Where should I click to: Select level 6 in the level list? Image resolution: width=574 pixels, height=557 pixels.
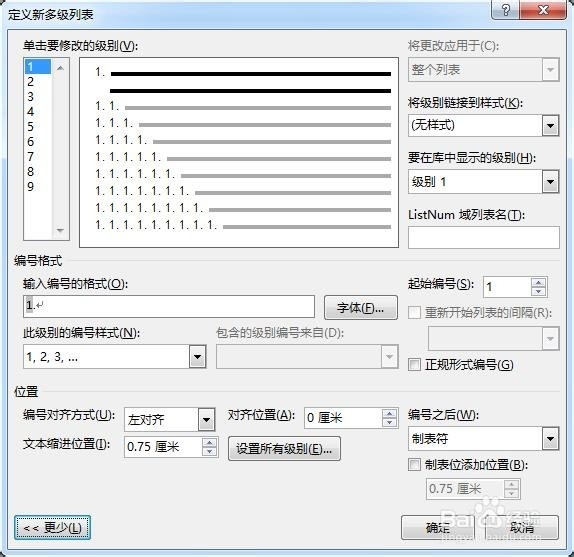[x=37, y=142]
